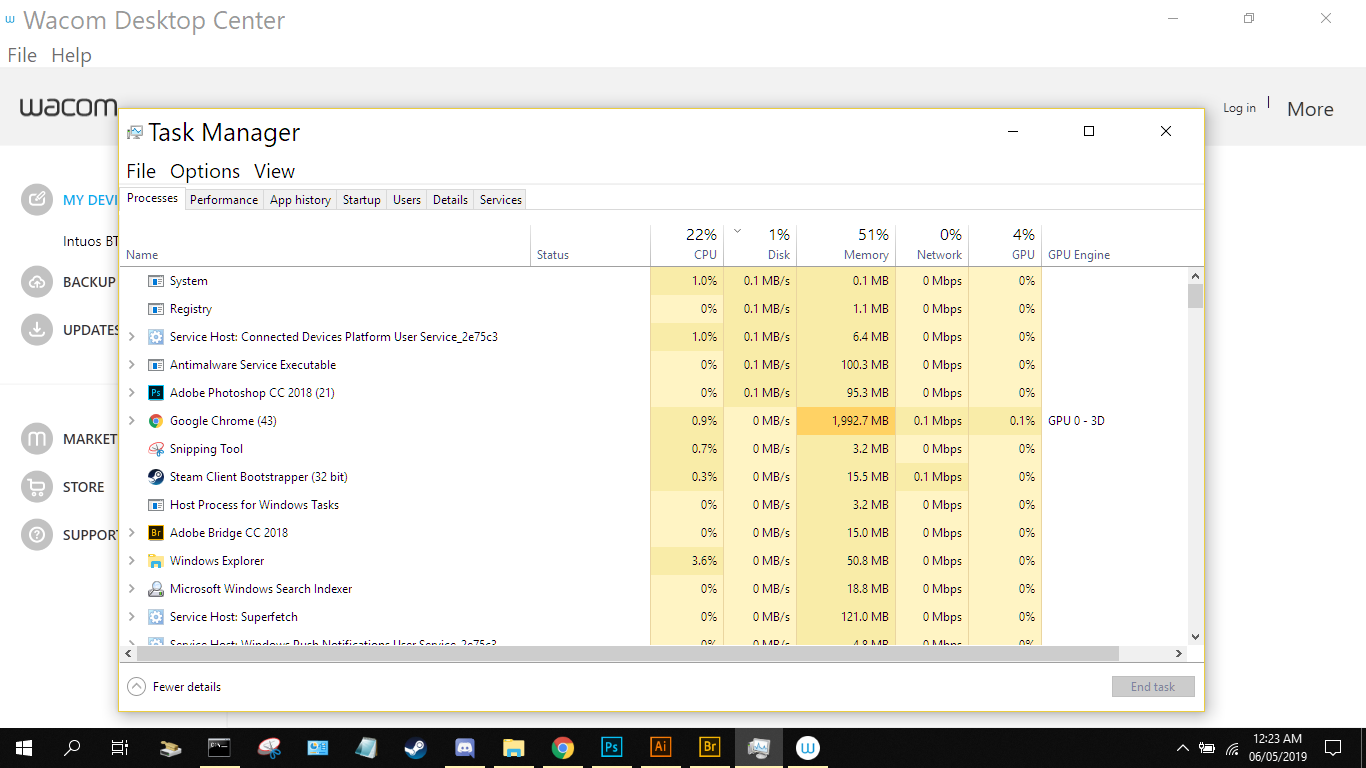Show hidden system tray icons
The height and width of the screenshot is (768, 1366).
(x=1183, y=747)
